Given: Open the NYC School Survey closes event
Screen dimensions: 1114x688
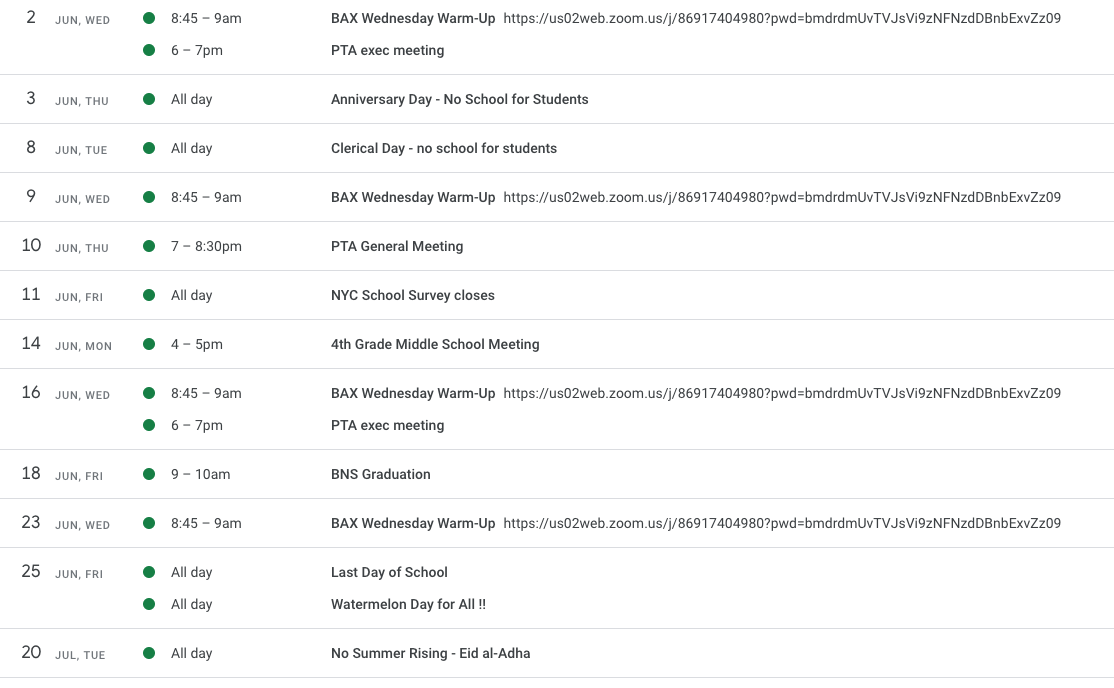Looking at the screenshot, I should [x=413, y=295].
